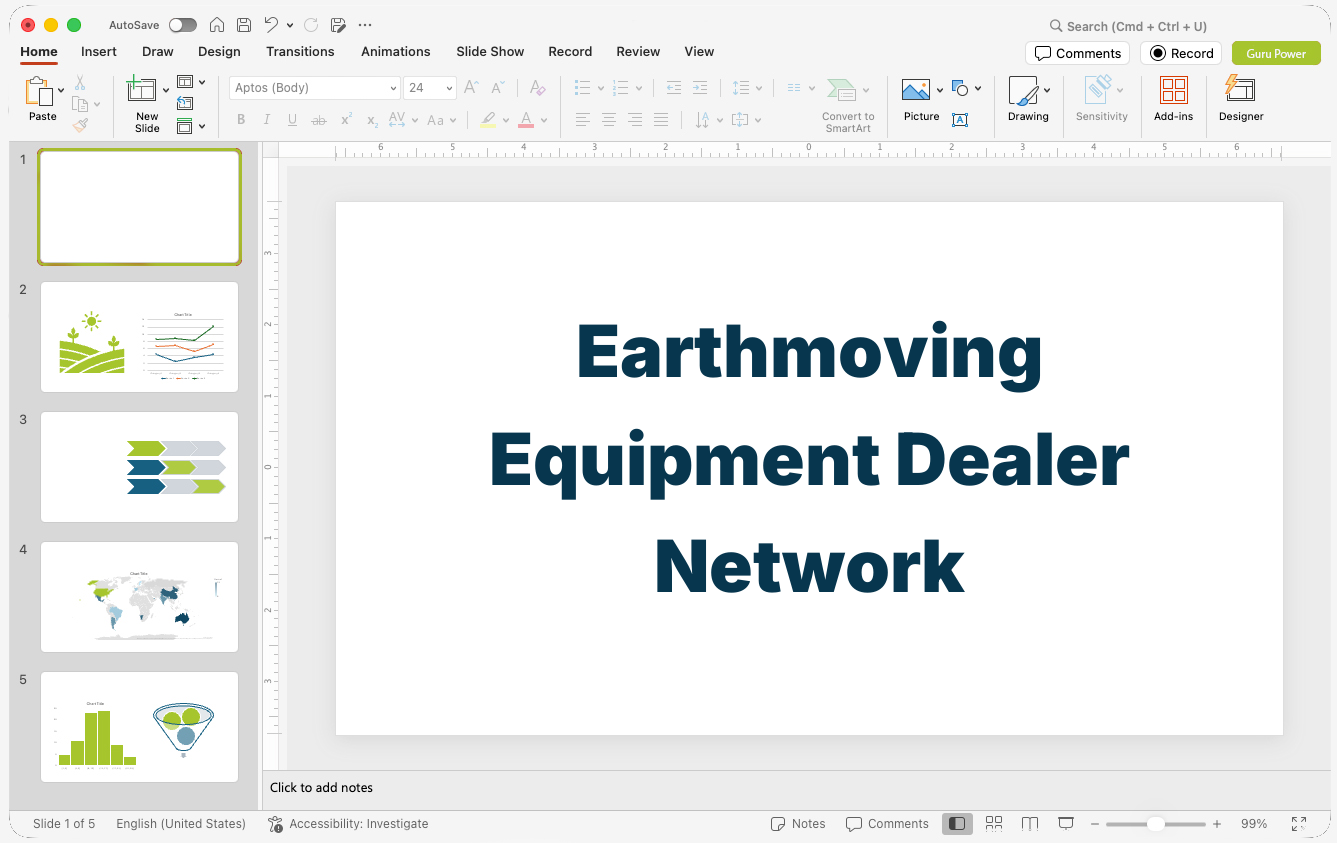The image size is (1337, 843).
Task: Toggle the AutoSave switch
Action: point(182,25)
